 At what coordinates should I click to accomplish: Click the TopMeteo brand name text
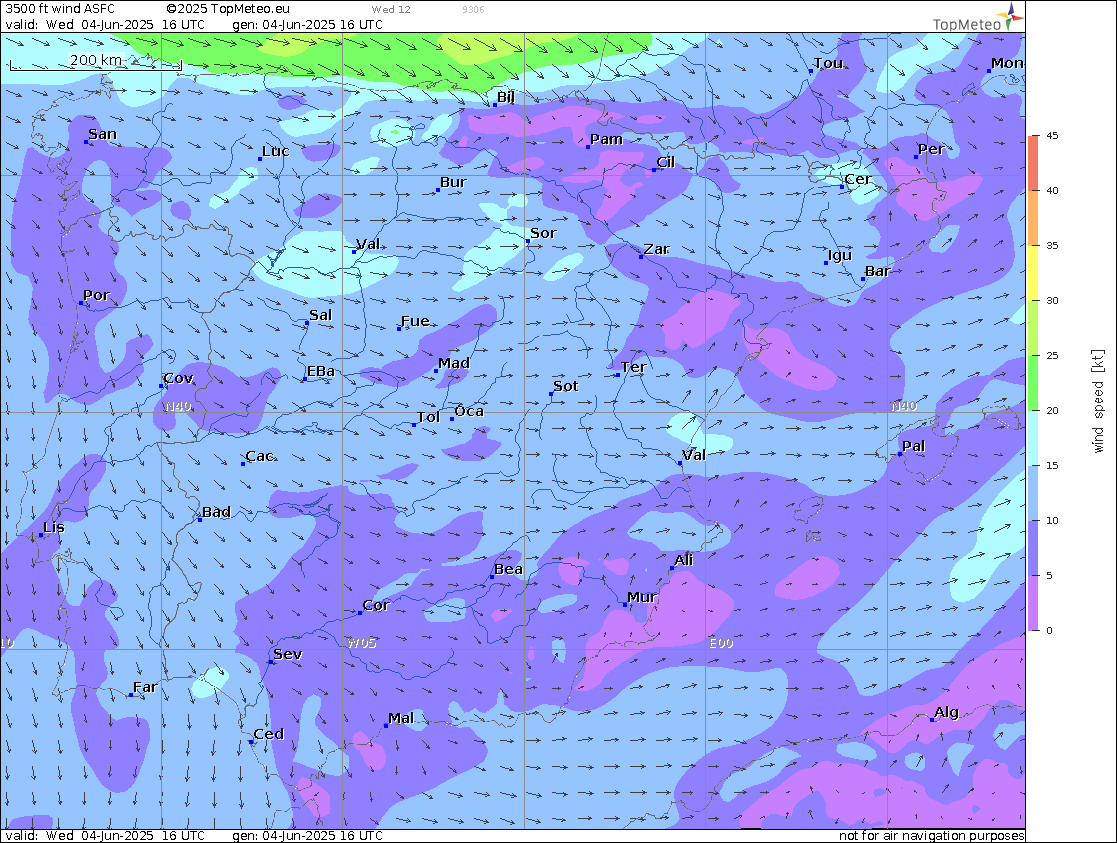(967, 25)
